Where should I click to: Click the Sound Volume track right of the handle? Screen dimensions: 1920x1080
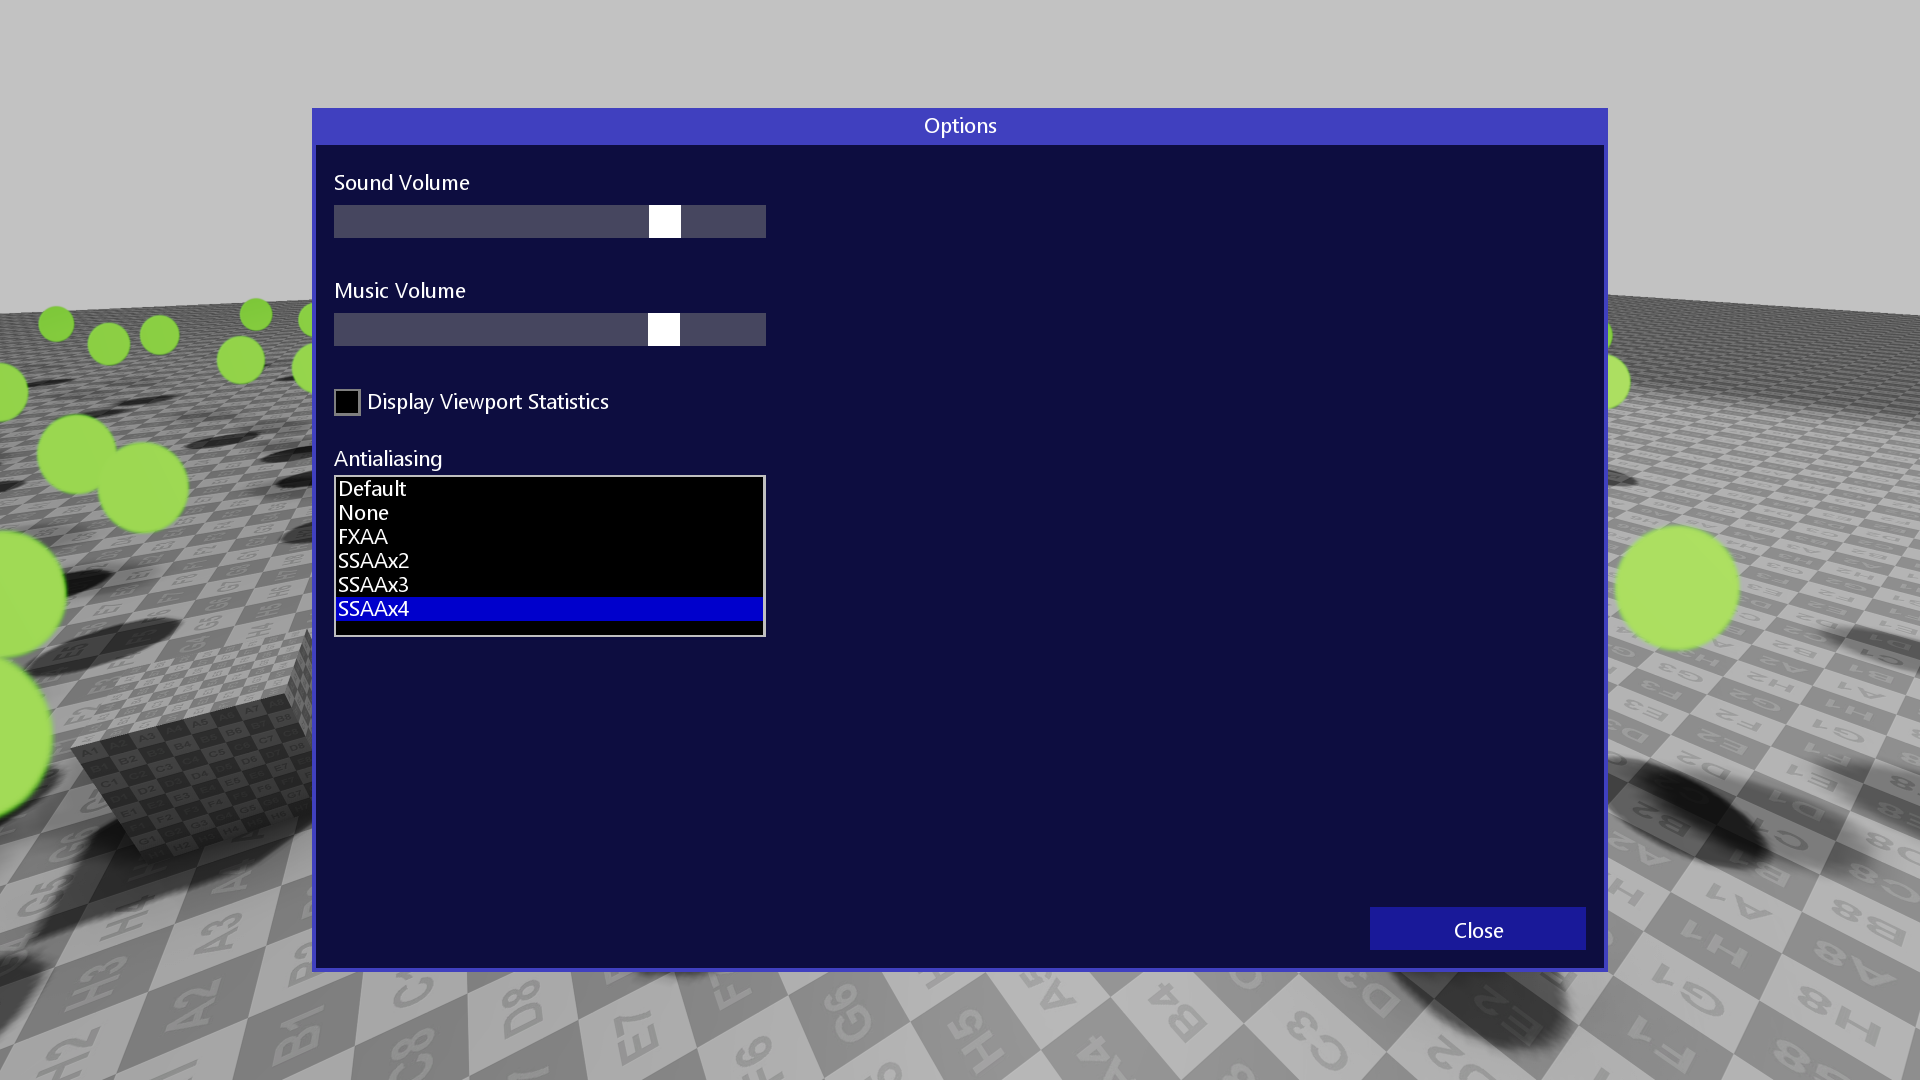724,222
